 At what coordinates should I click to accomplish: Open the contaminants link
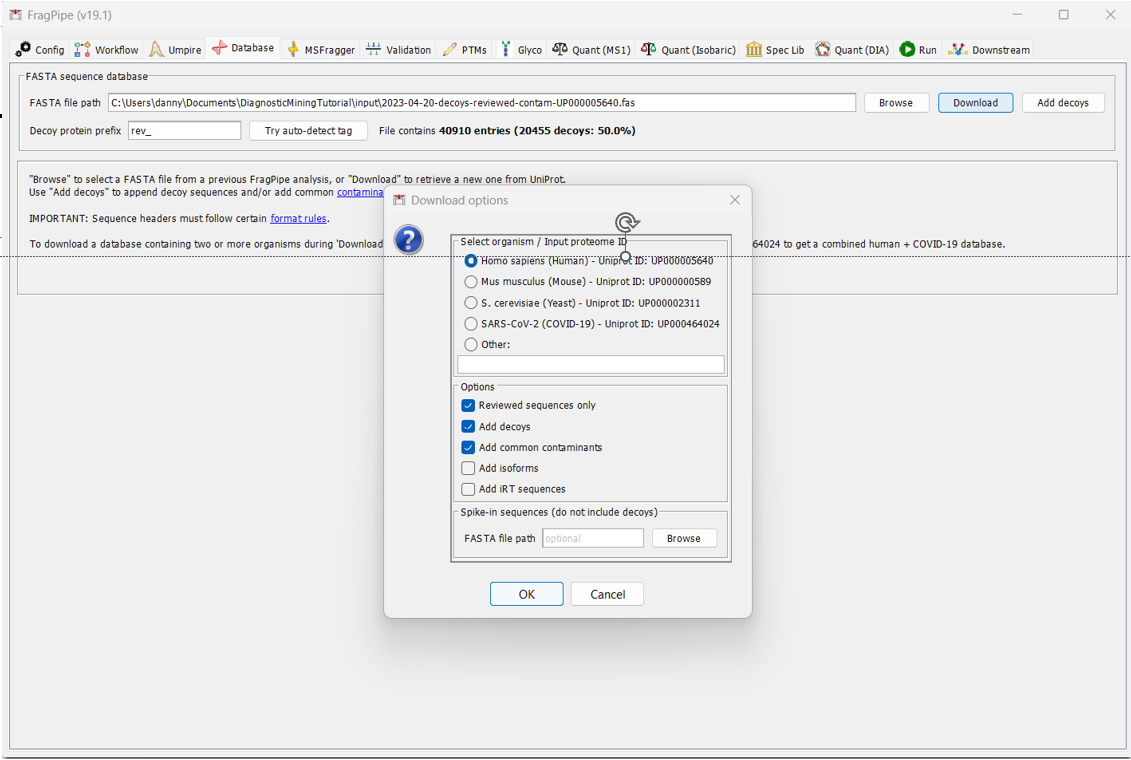pyautogui.click(x=360, y=193)
